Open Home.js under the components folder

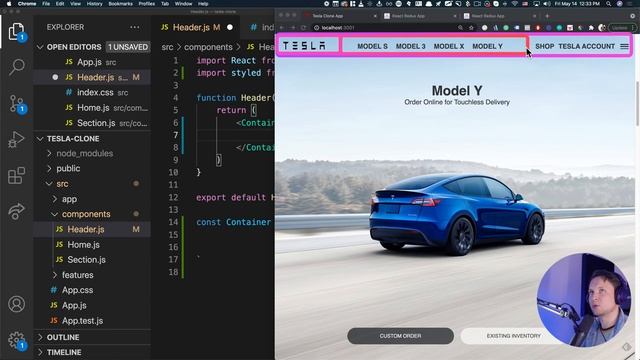83,245
